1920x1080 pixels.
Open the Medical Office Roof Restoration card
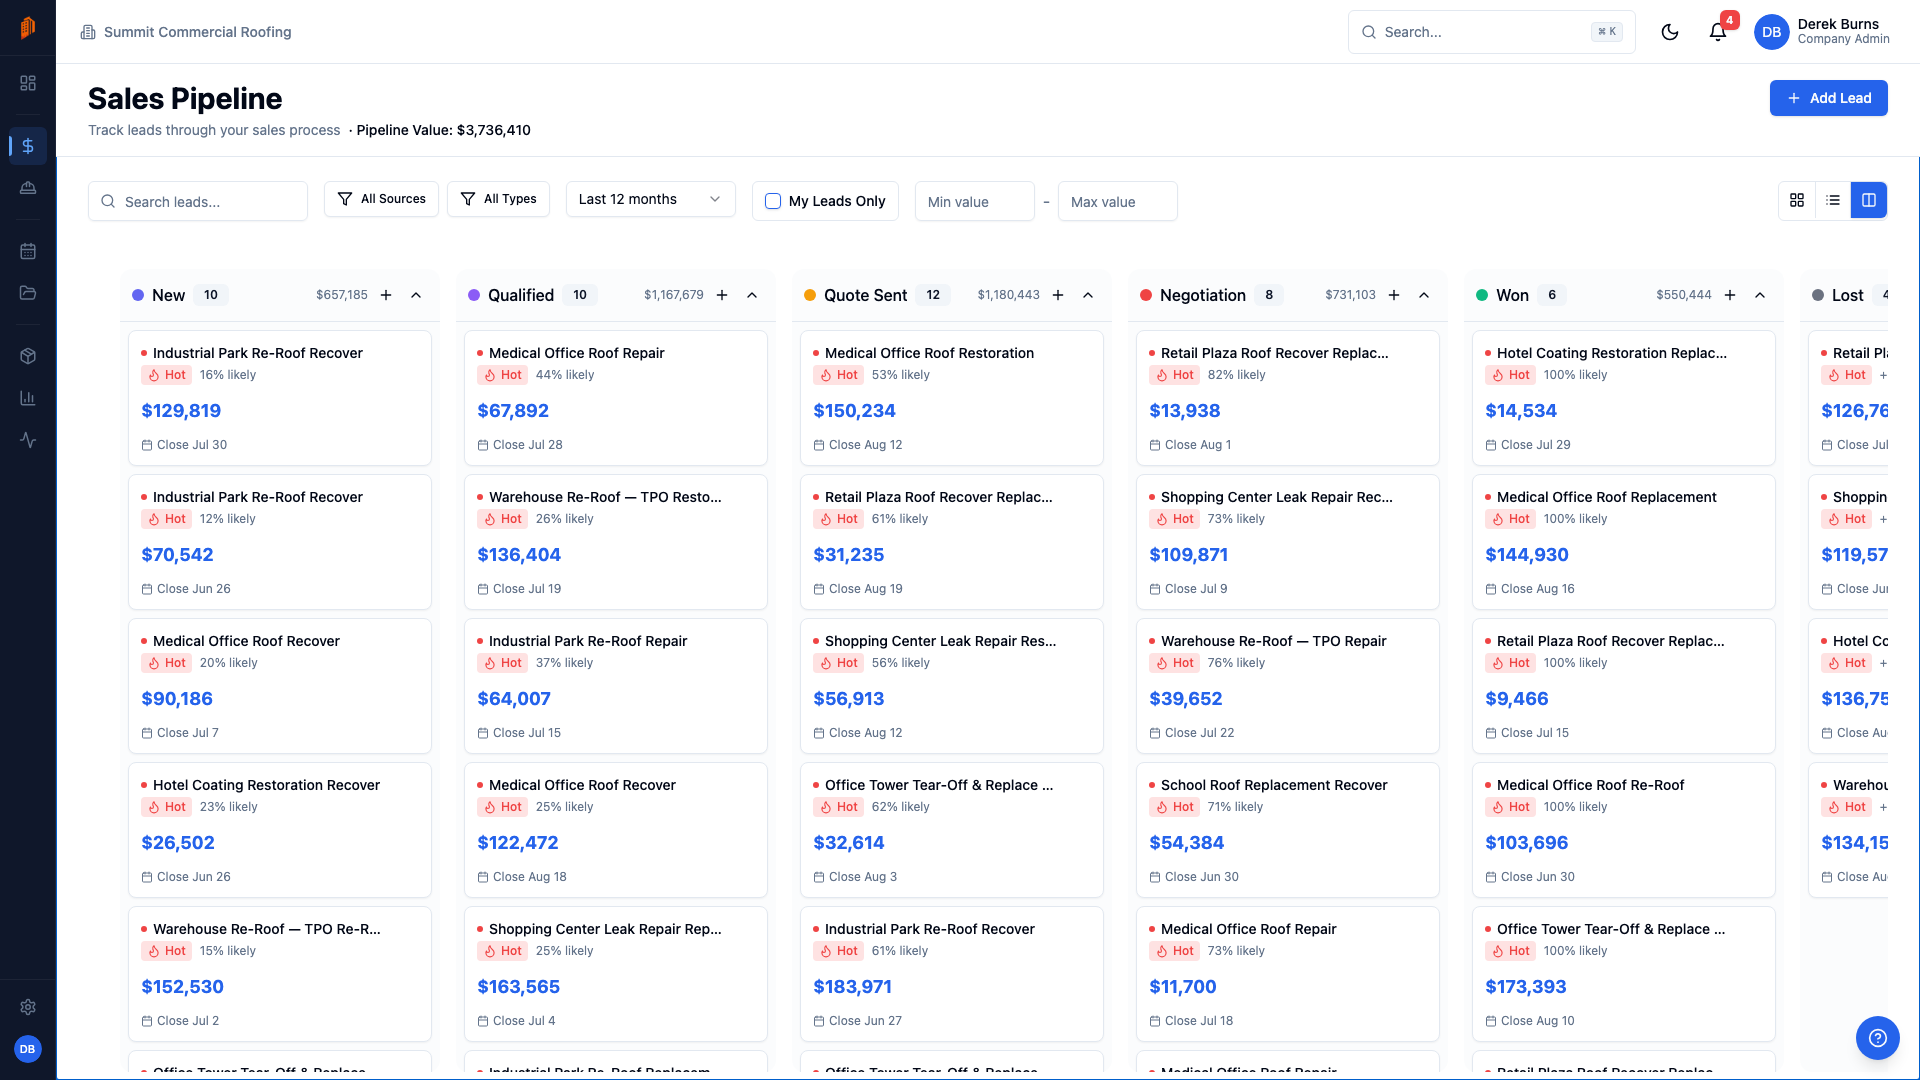(952, 398)
